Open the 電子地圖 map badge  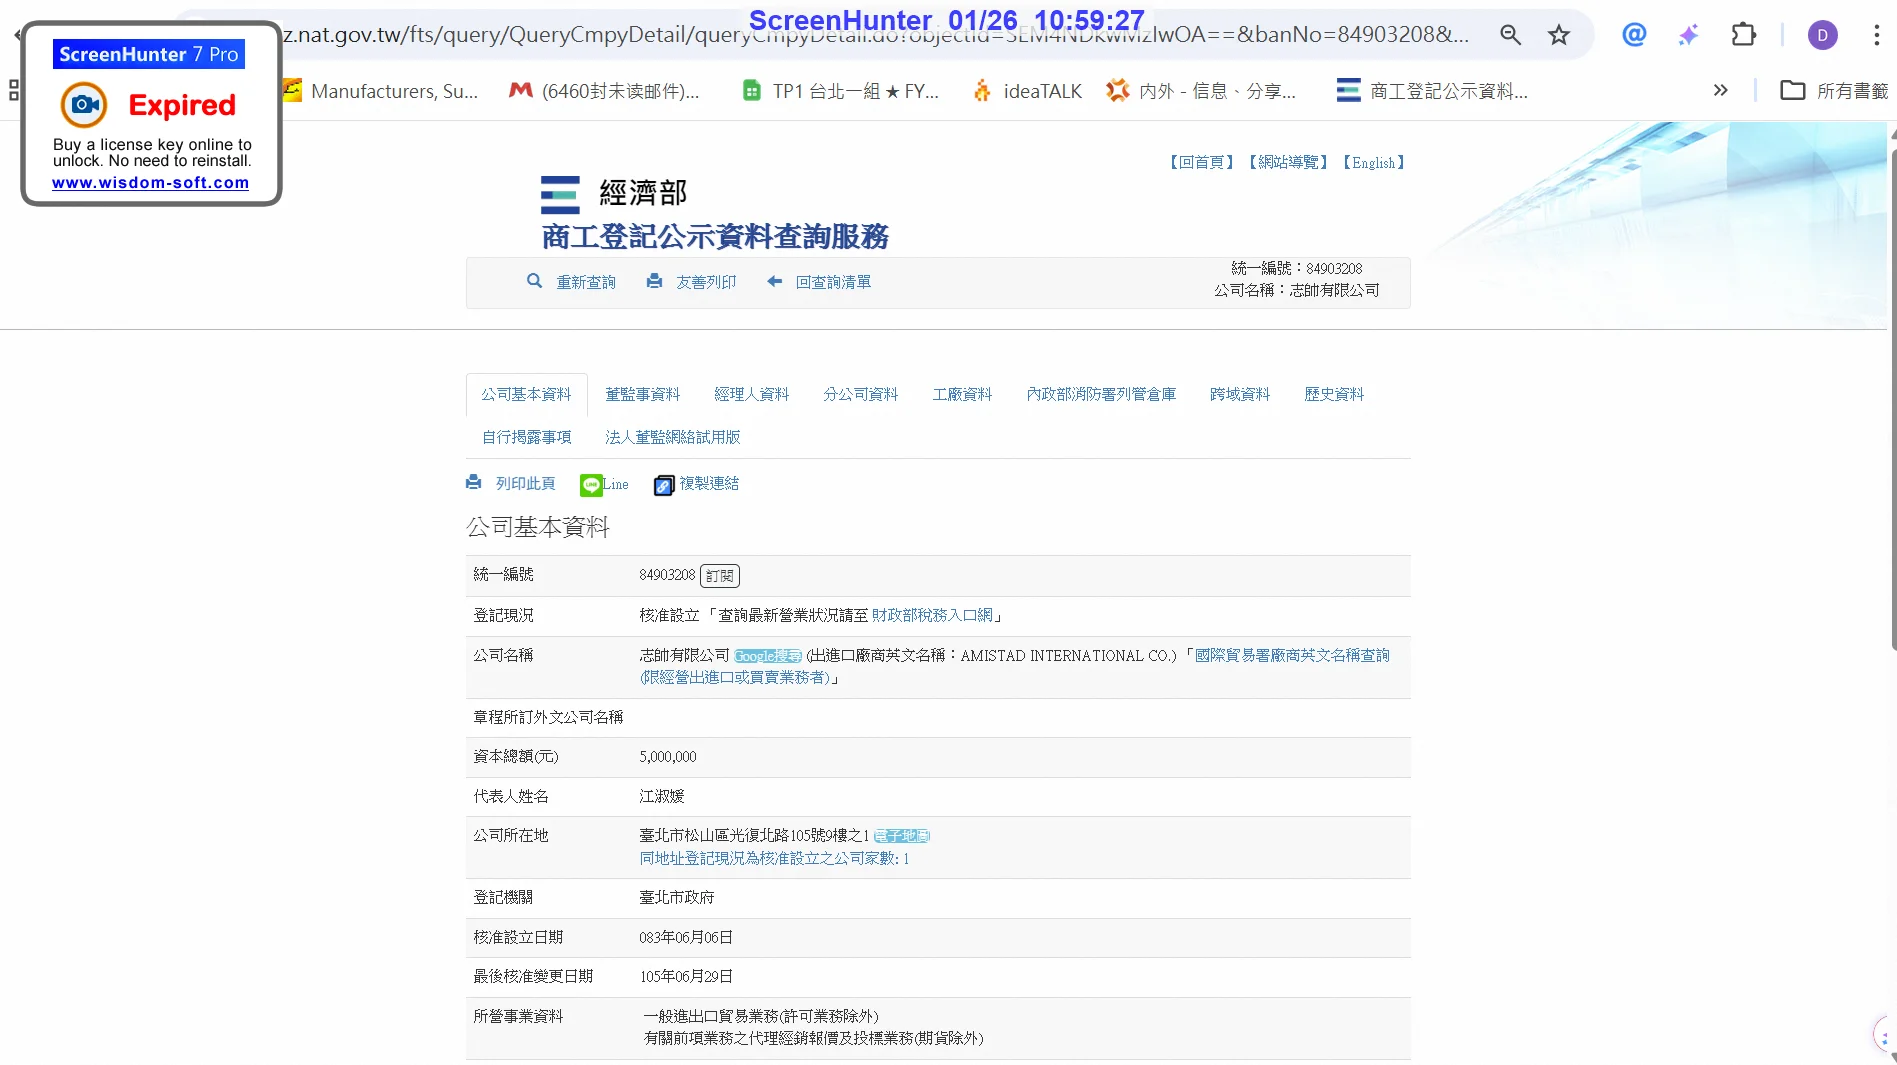tap(901, 836)
